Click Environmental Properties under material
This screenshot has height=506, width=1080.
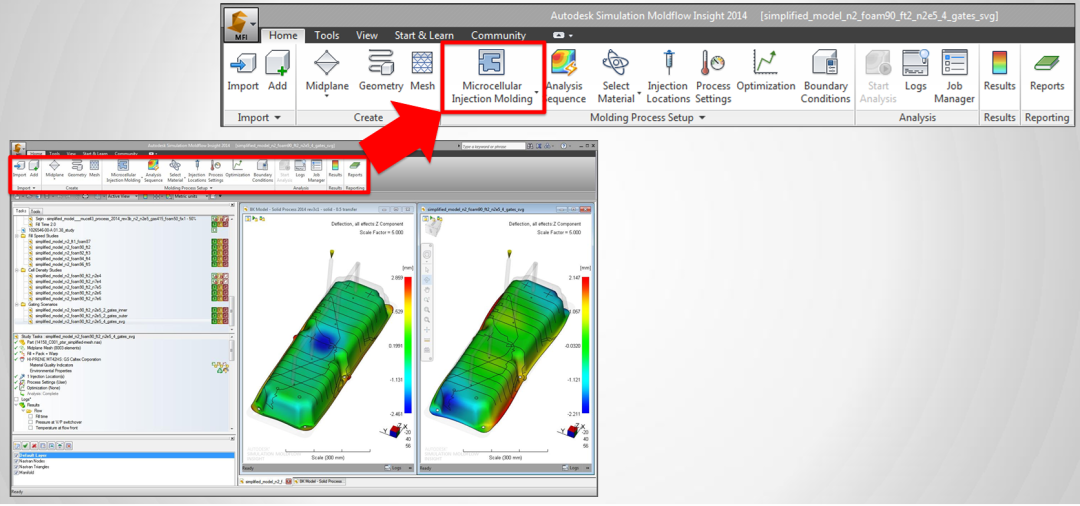pos(51,370)
